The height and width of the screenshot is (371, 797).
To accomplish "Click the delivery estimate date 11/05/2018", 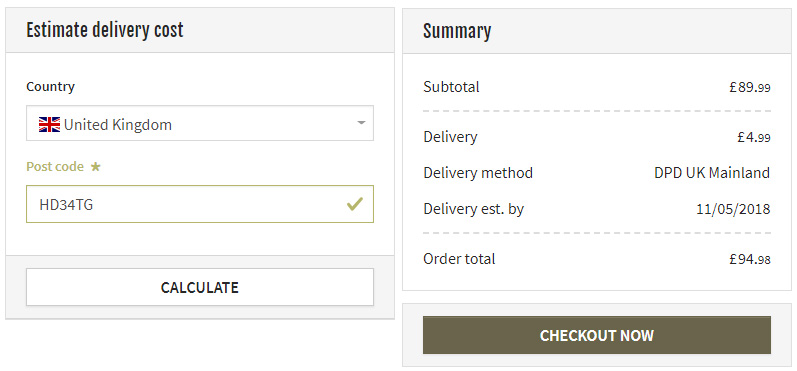I will point(733,209).
